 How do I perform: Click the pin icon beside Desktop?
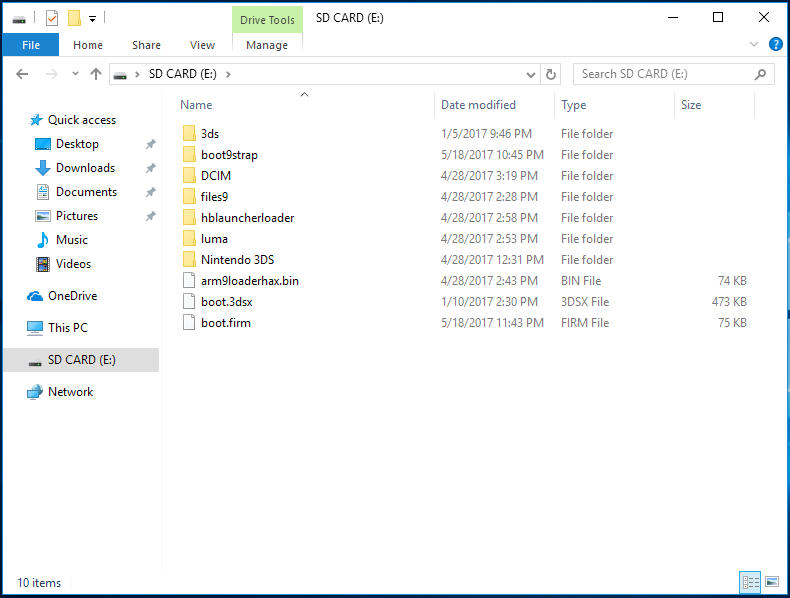150,144
